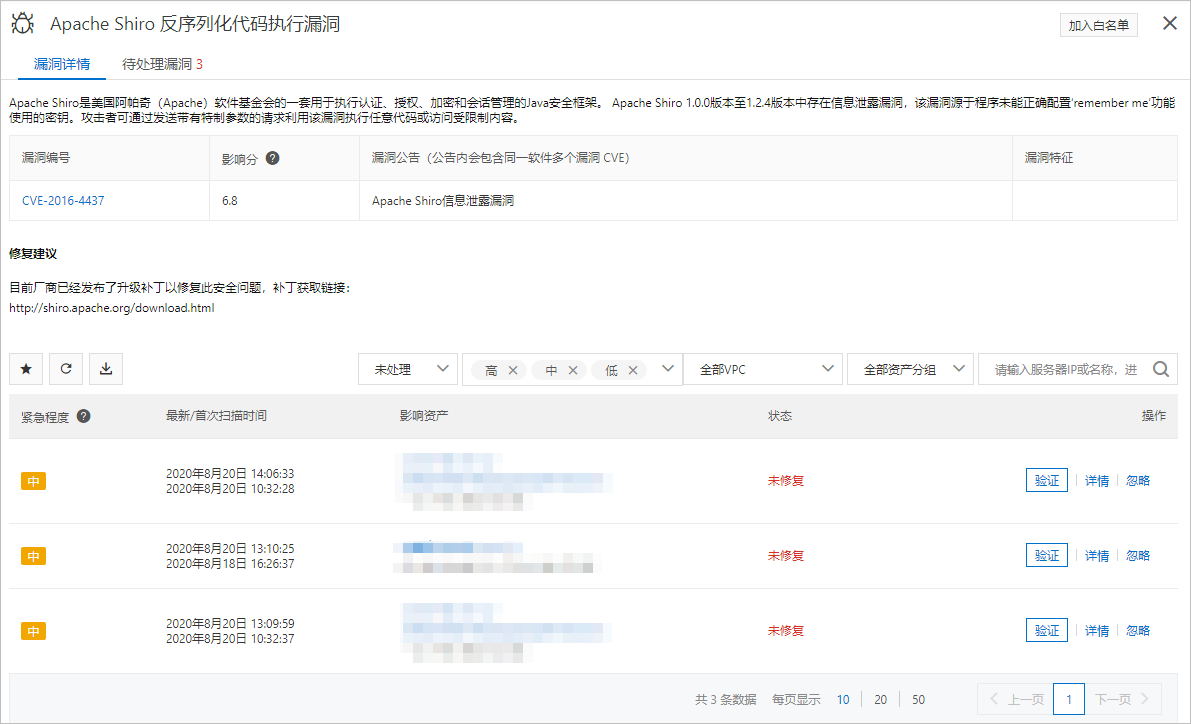Show 20 items per page
The width and height of the screenshot is (1191, 724).
coord(880,700)
